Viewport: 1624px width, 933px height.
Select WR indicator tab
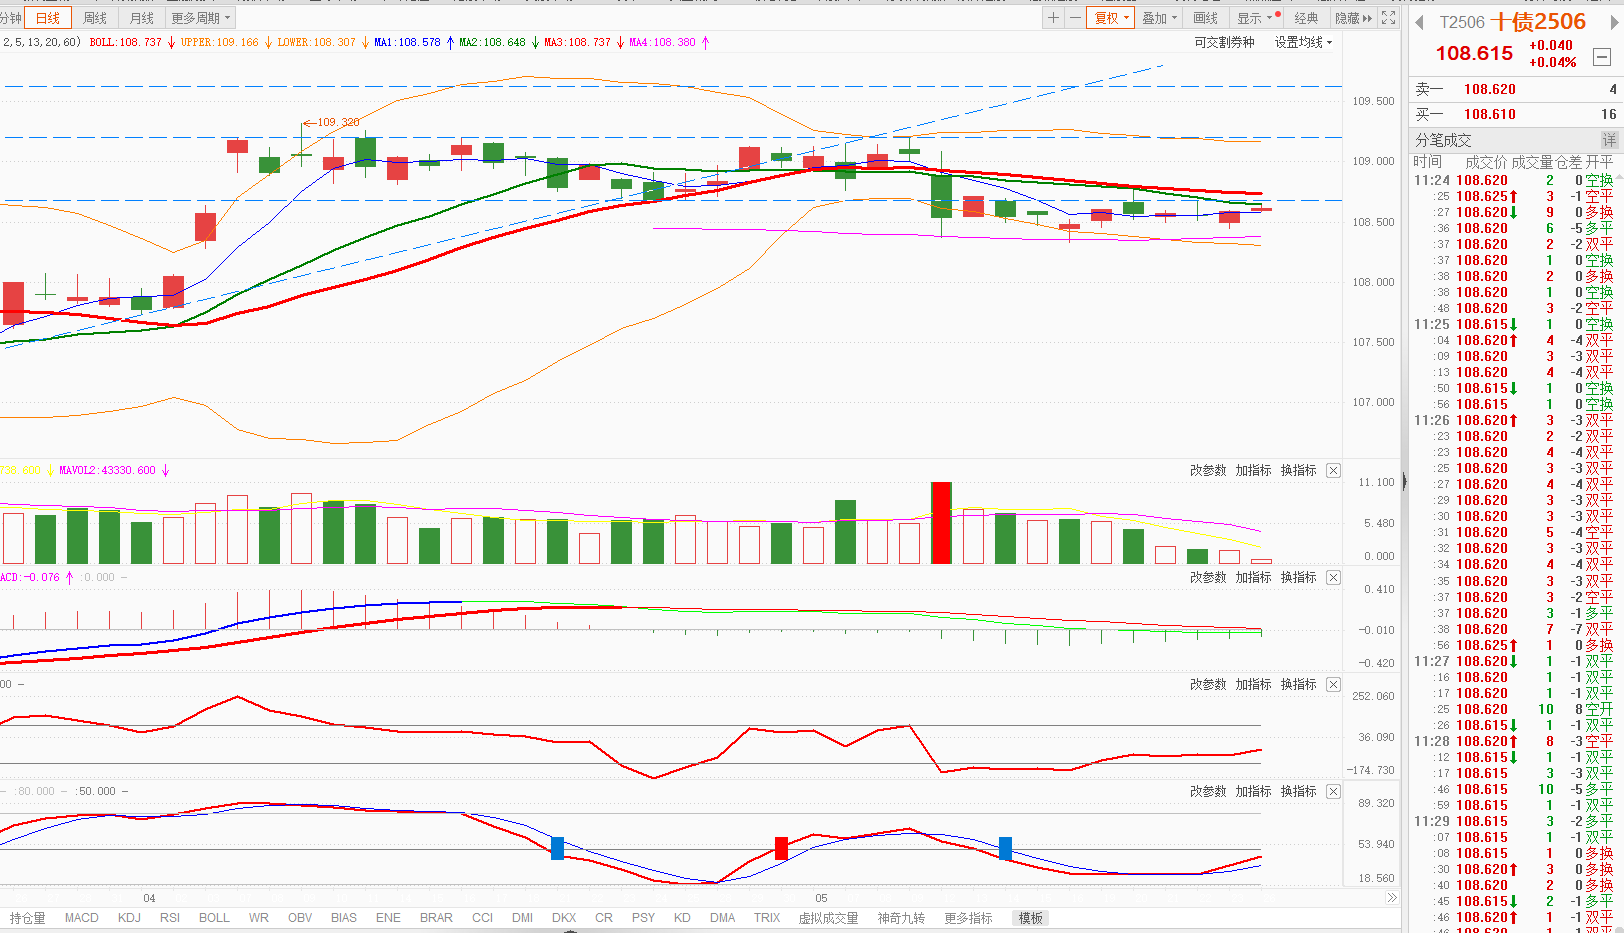pyautogui.click(x=259, y=918)
